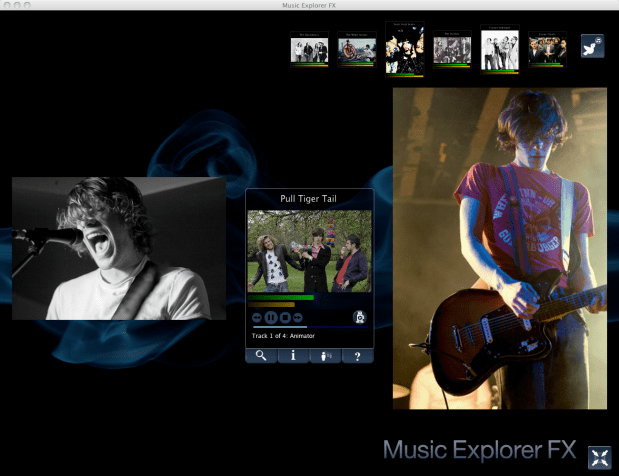Go back to the previous track
The width and height of the screenshot is (619, 476).
click(x=258, y=316)
